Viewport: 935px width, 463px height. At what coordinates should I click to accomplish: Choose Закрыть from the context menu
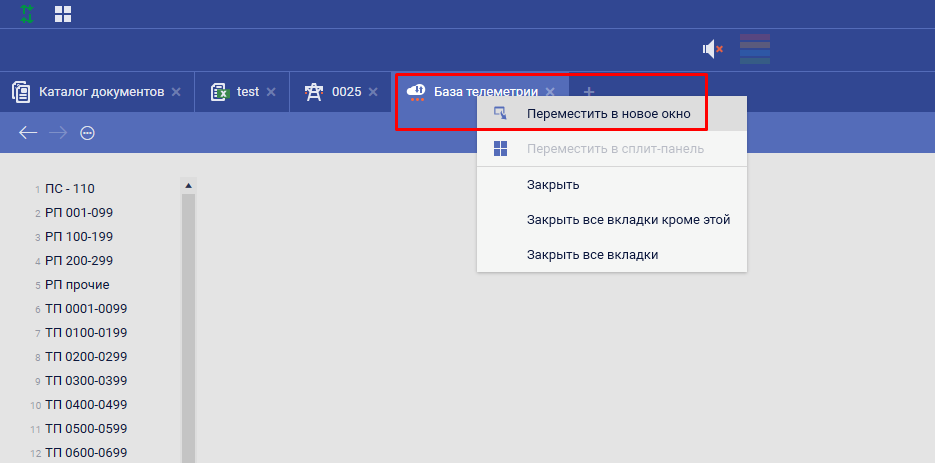click(553, 185)
